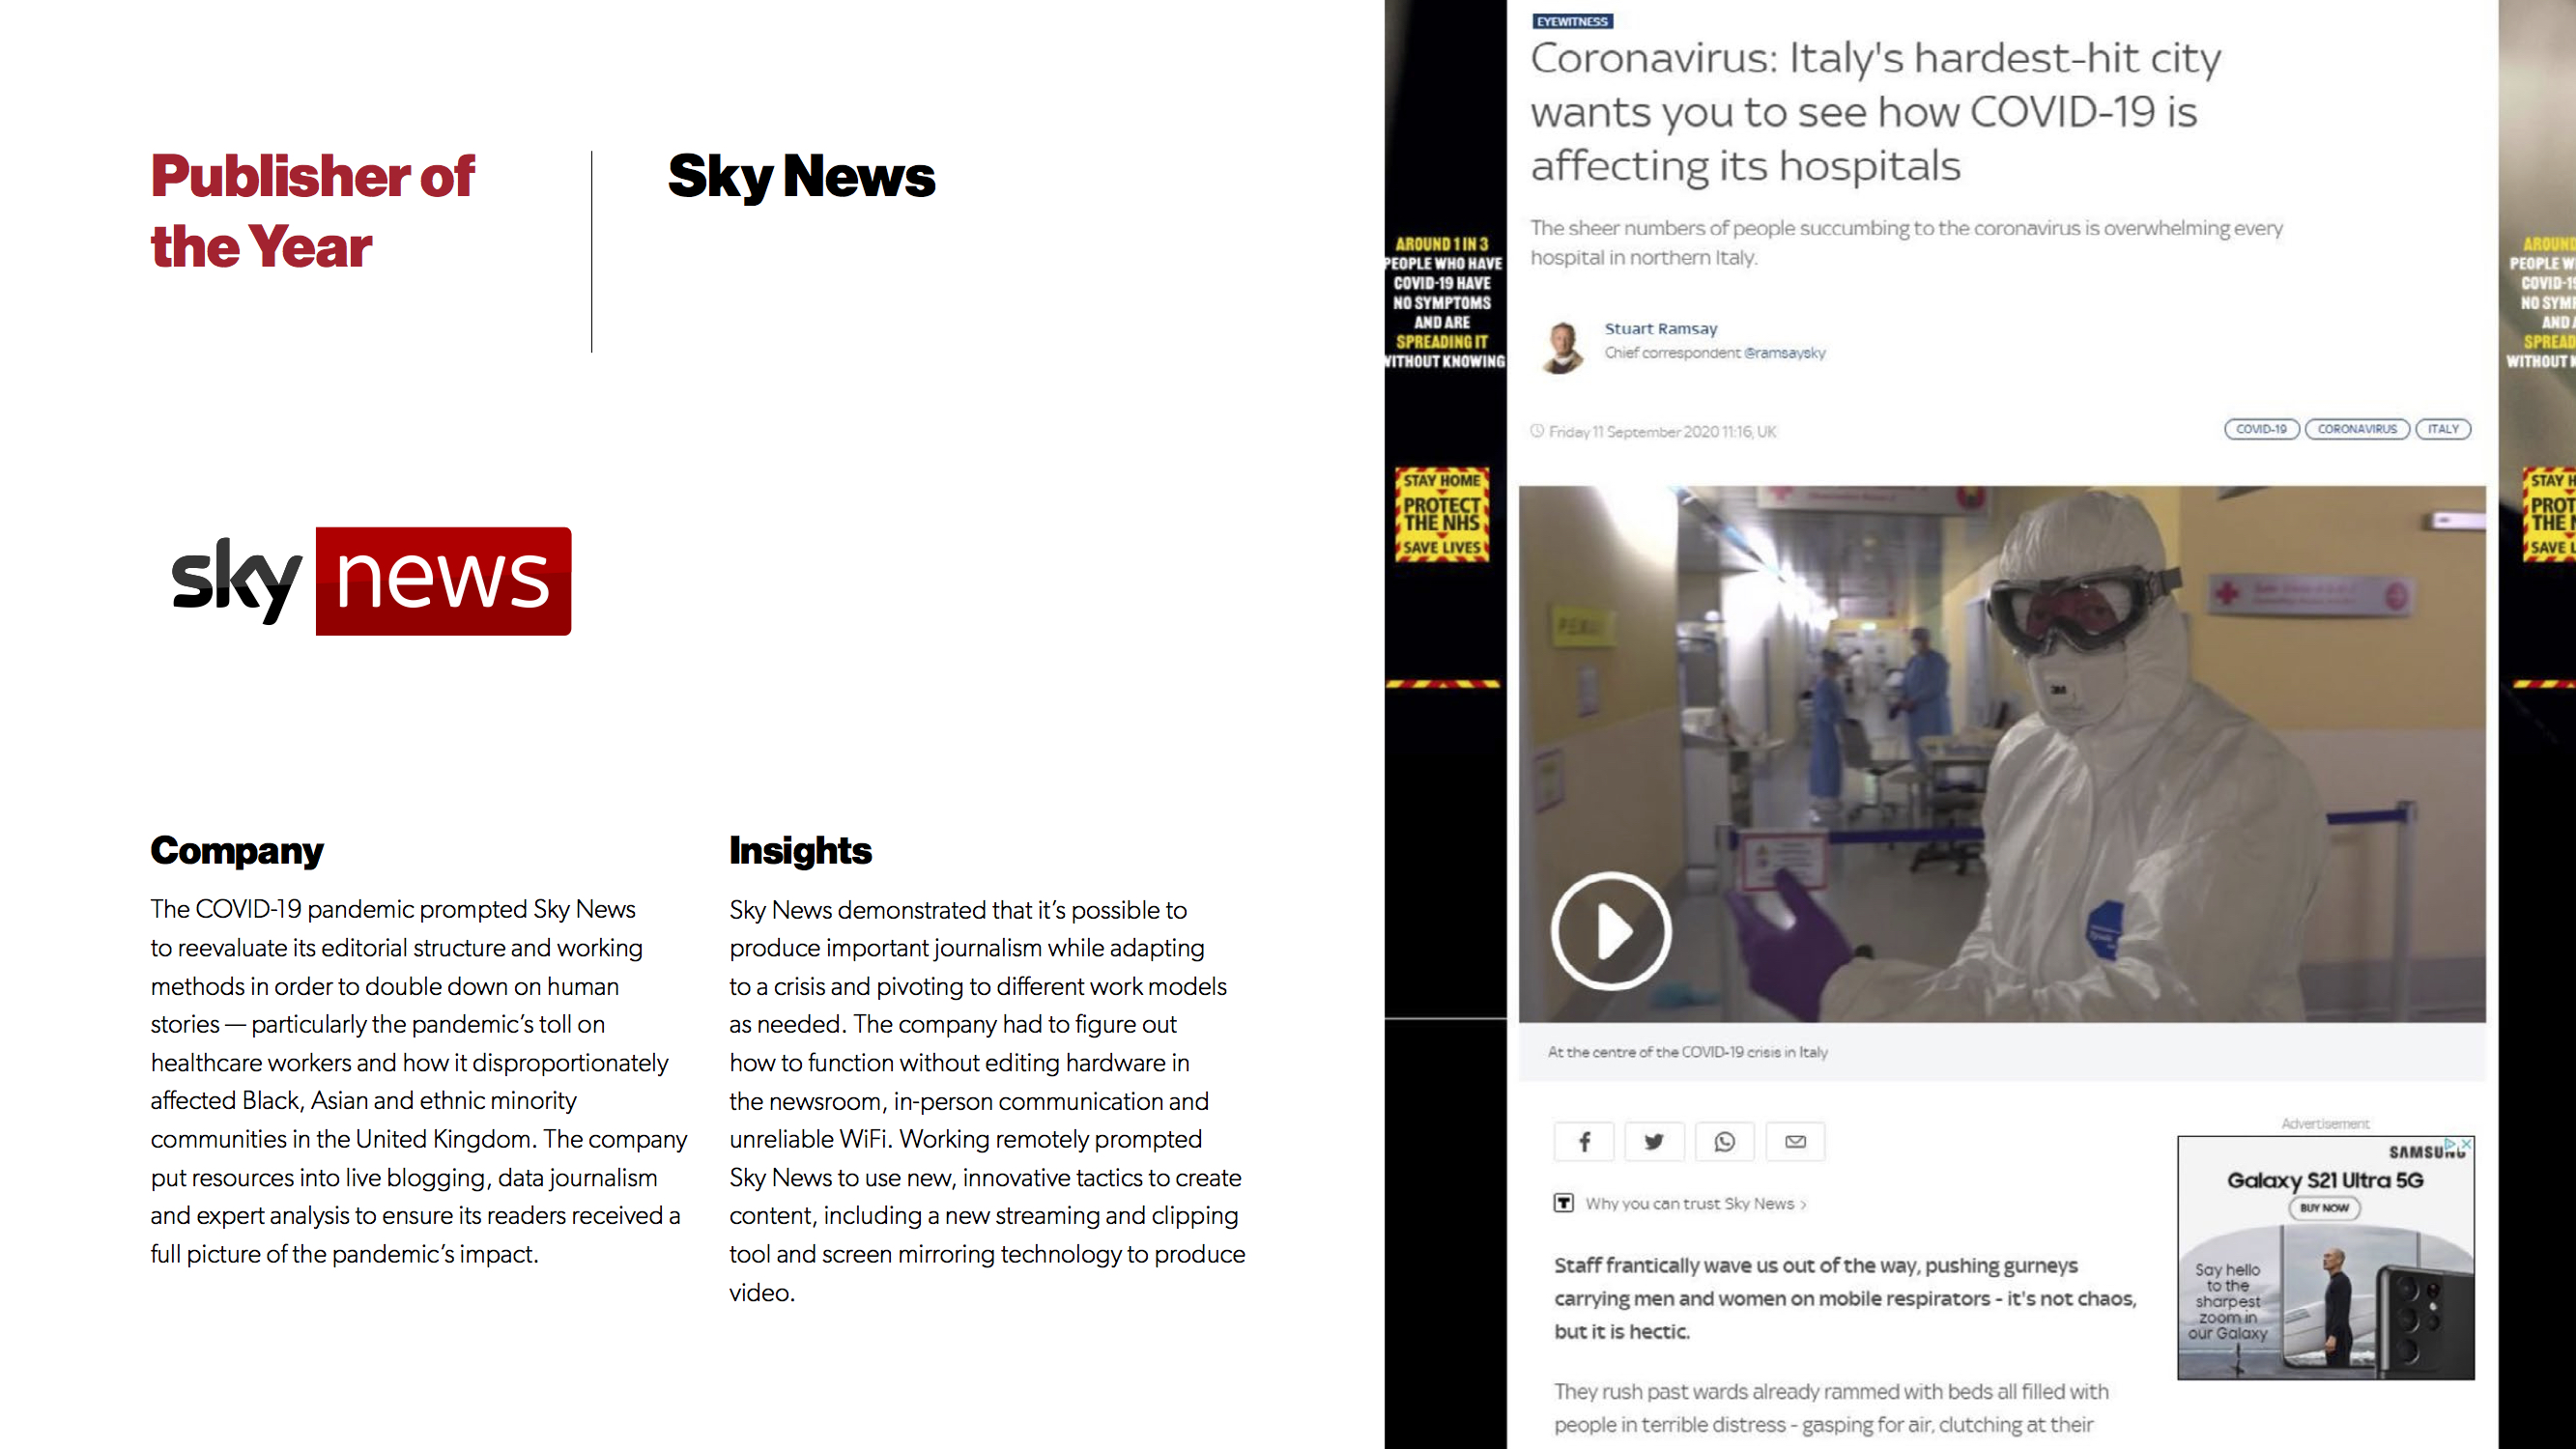Click the trust project T icon
The height and width of the screenshot is (1449, 2576).
click(x=1564, y=1203)
